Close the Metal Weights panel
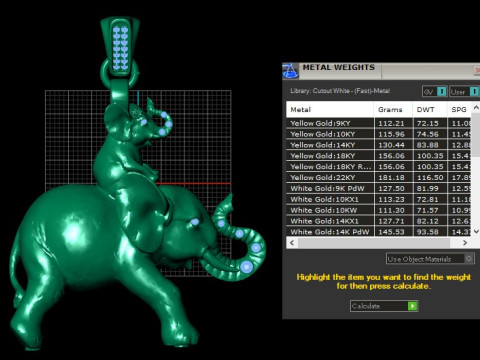This screenshot has width=480, height=360. point(477,71)
